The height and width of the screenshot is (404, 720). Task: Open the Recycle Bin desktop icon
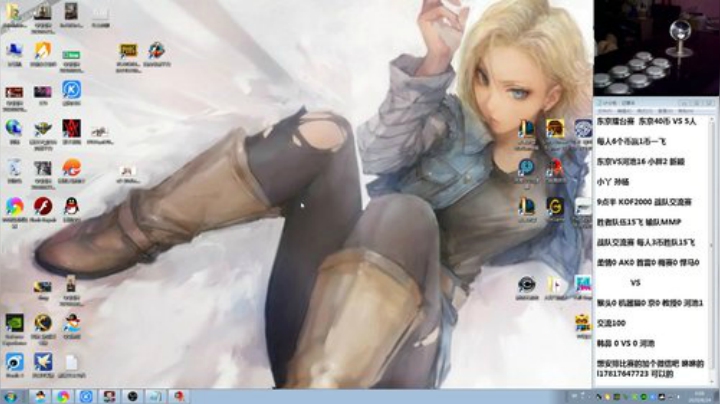(x=14, y=168)
